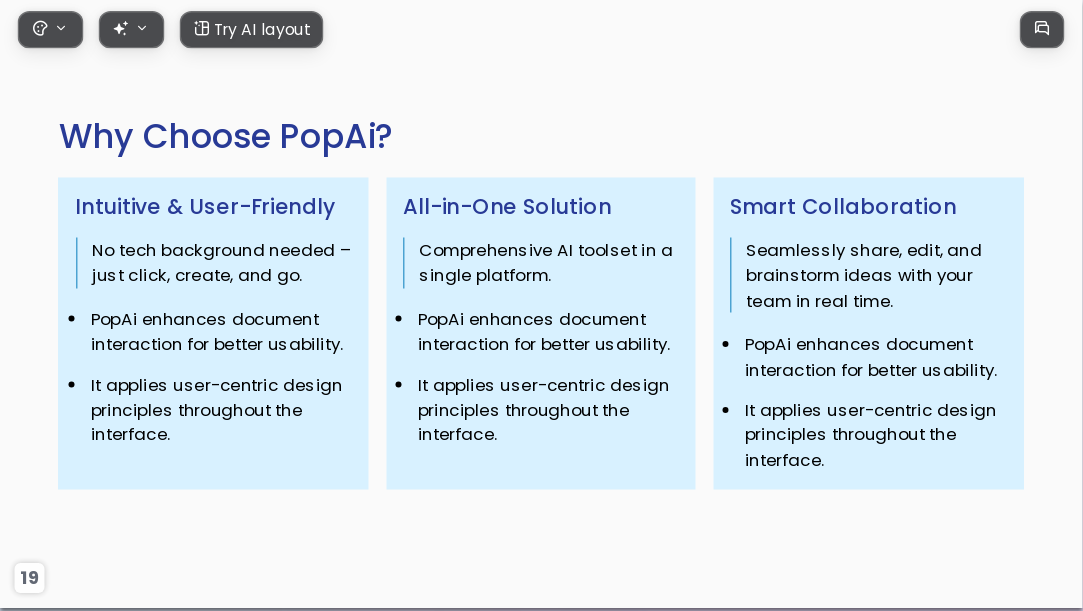Select the All-in-One Solution heading
This screenshot has height=611, width=1083.
[507, 206]
